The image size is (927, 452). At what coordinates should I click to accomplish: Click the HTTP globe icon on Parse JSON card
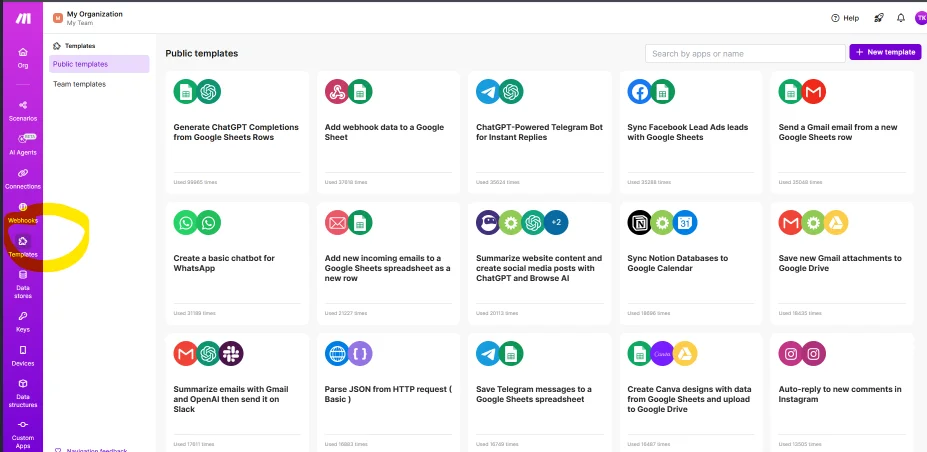tap(337, 353)
